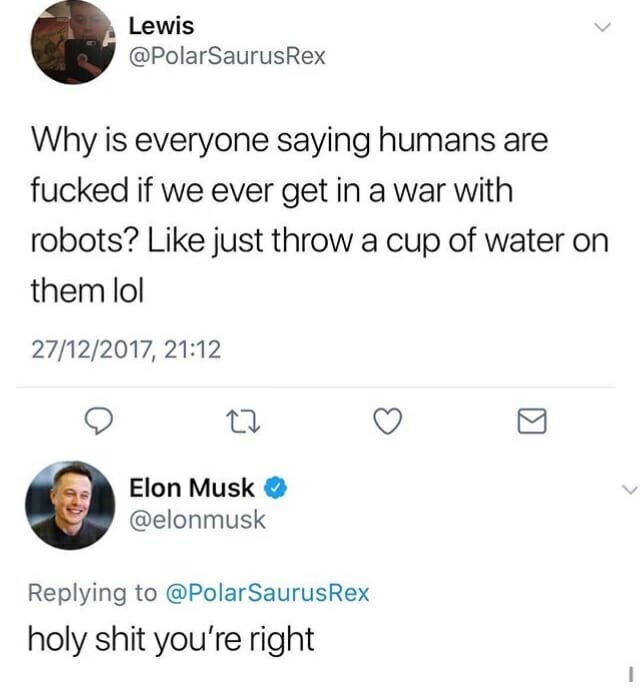This screenshot has width=640, height=692.
Task: Open the @elonmusk handle
Action: tap(198, 520)
